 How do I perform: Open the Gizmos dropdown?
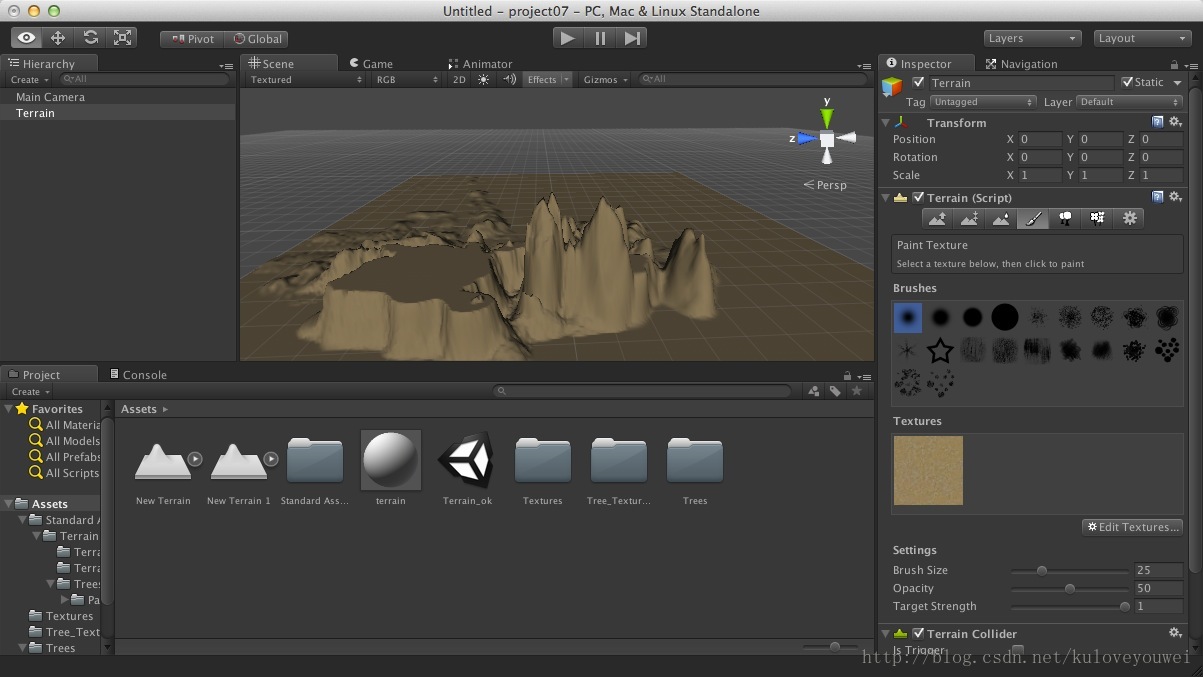pyautogui.click(x=606, y=79)
